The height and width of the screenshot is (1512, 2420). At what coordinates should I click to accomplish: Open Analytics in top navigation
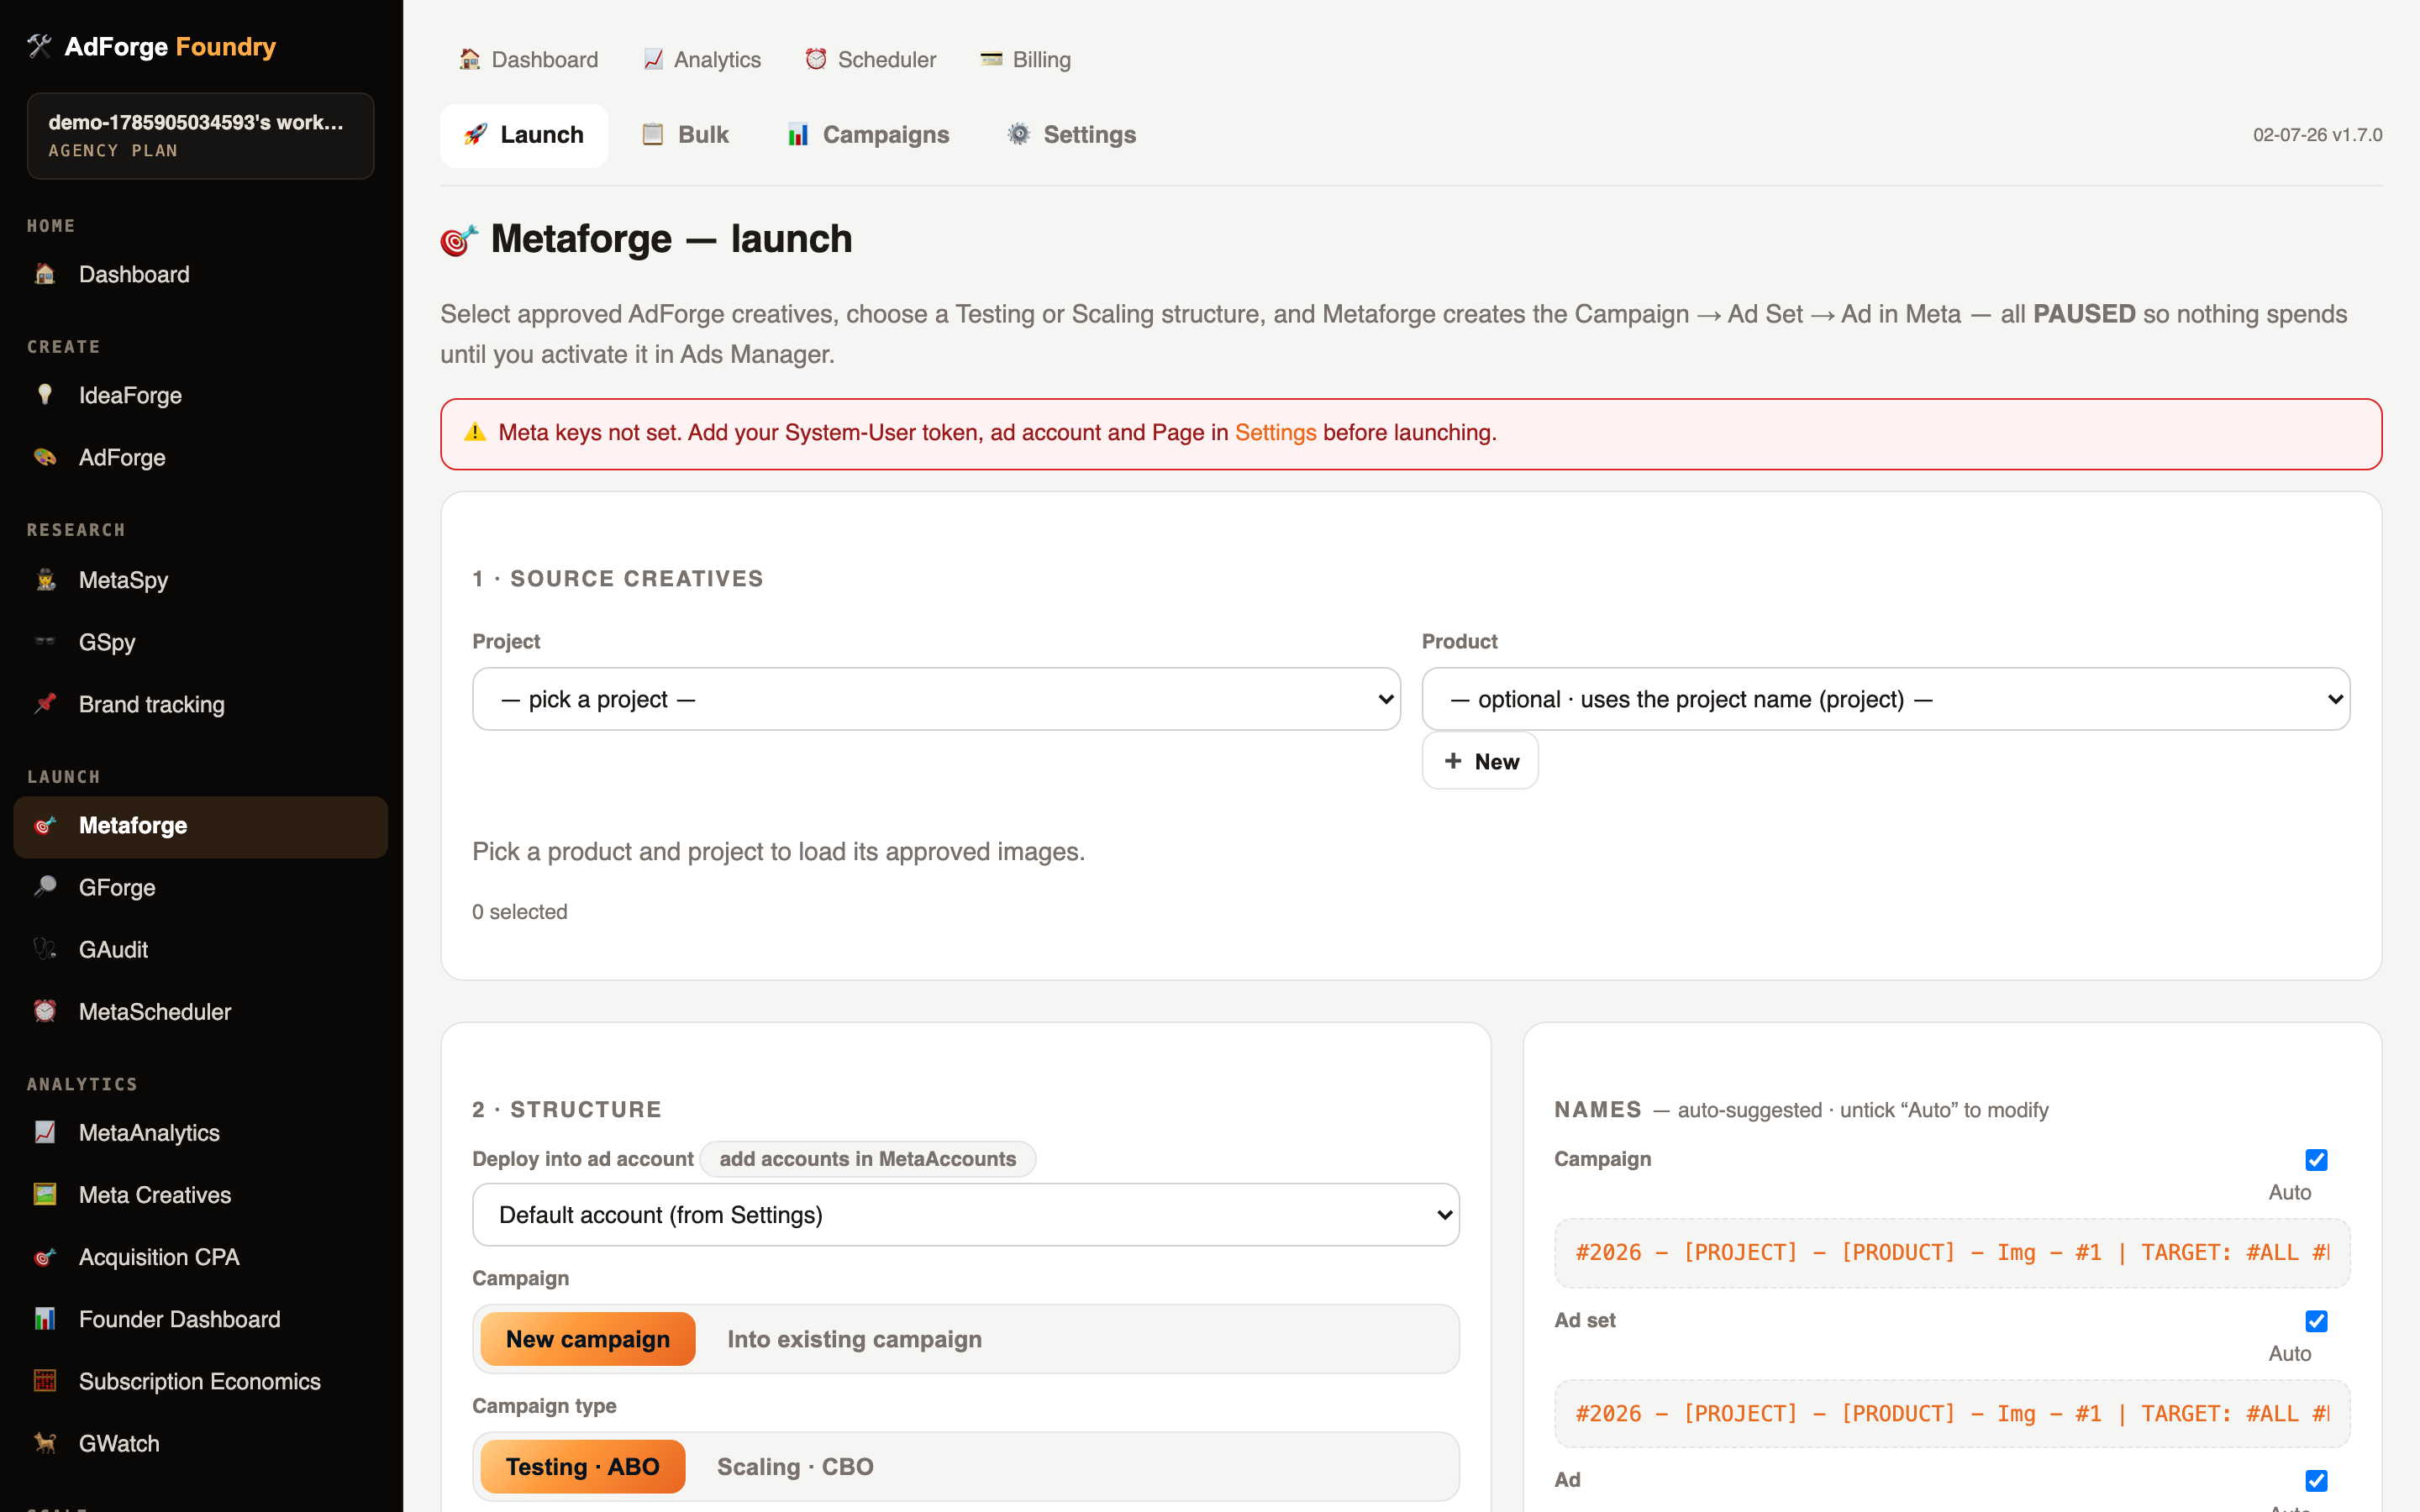[x=702, y=60]
